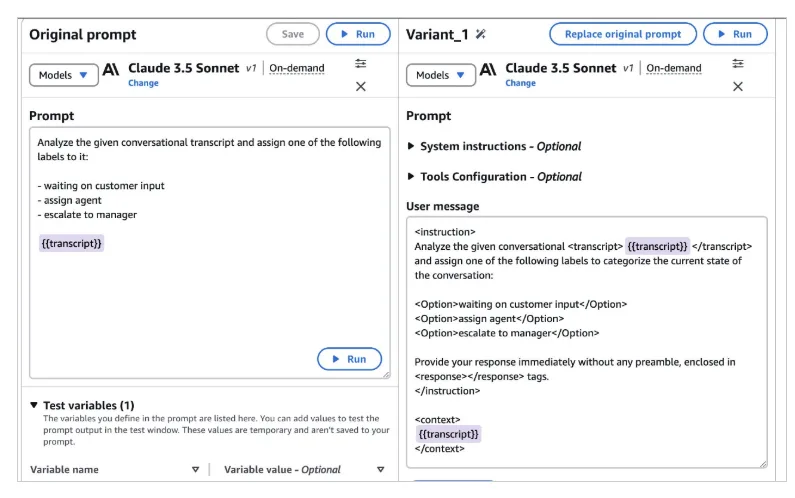Click Change link under Original prompt model
This screenshot has width=795, height=498.
click(143, 83)
